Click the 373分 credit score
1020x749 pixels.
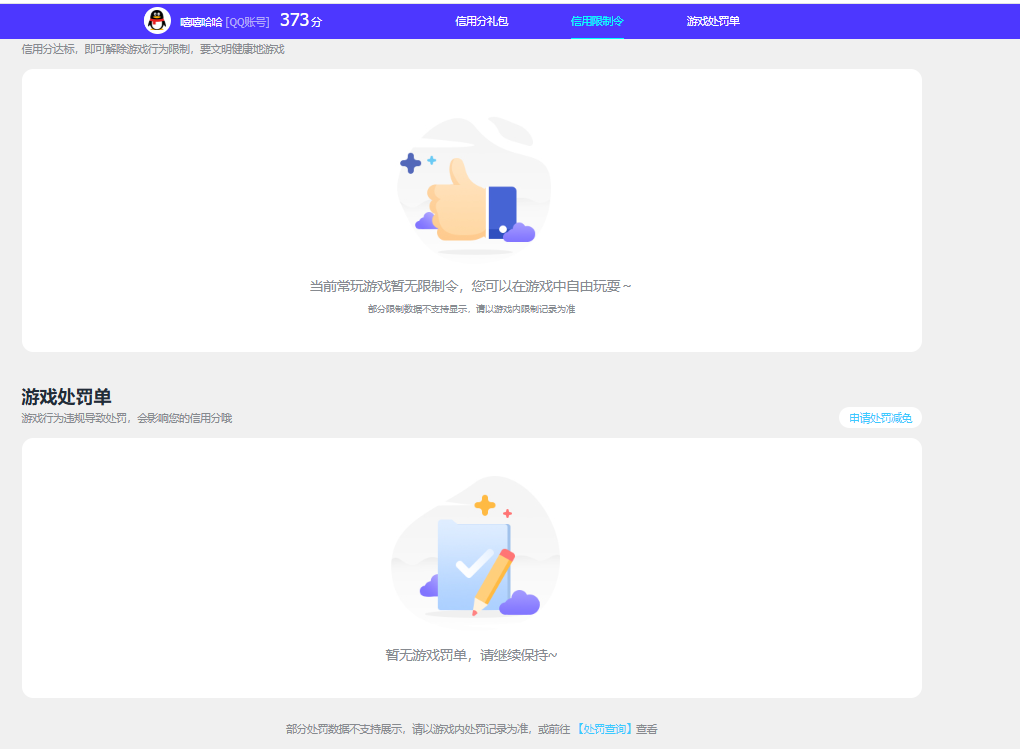point(301,21)
